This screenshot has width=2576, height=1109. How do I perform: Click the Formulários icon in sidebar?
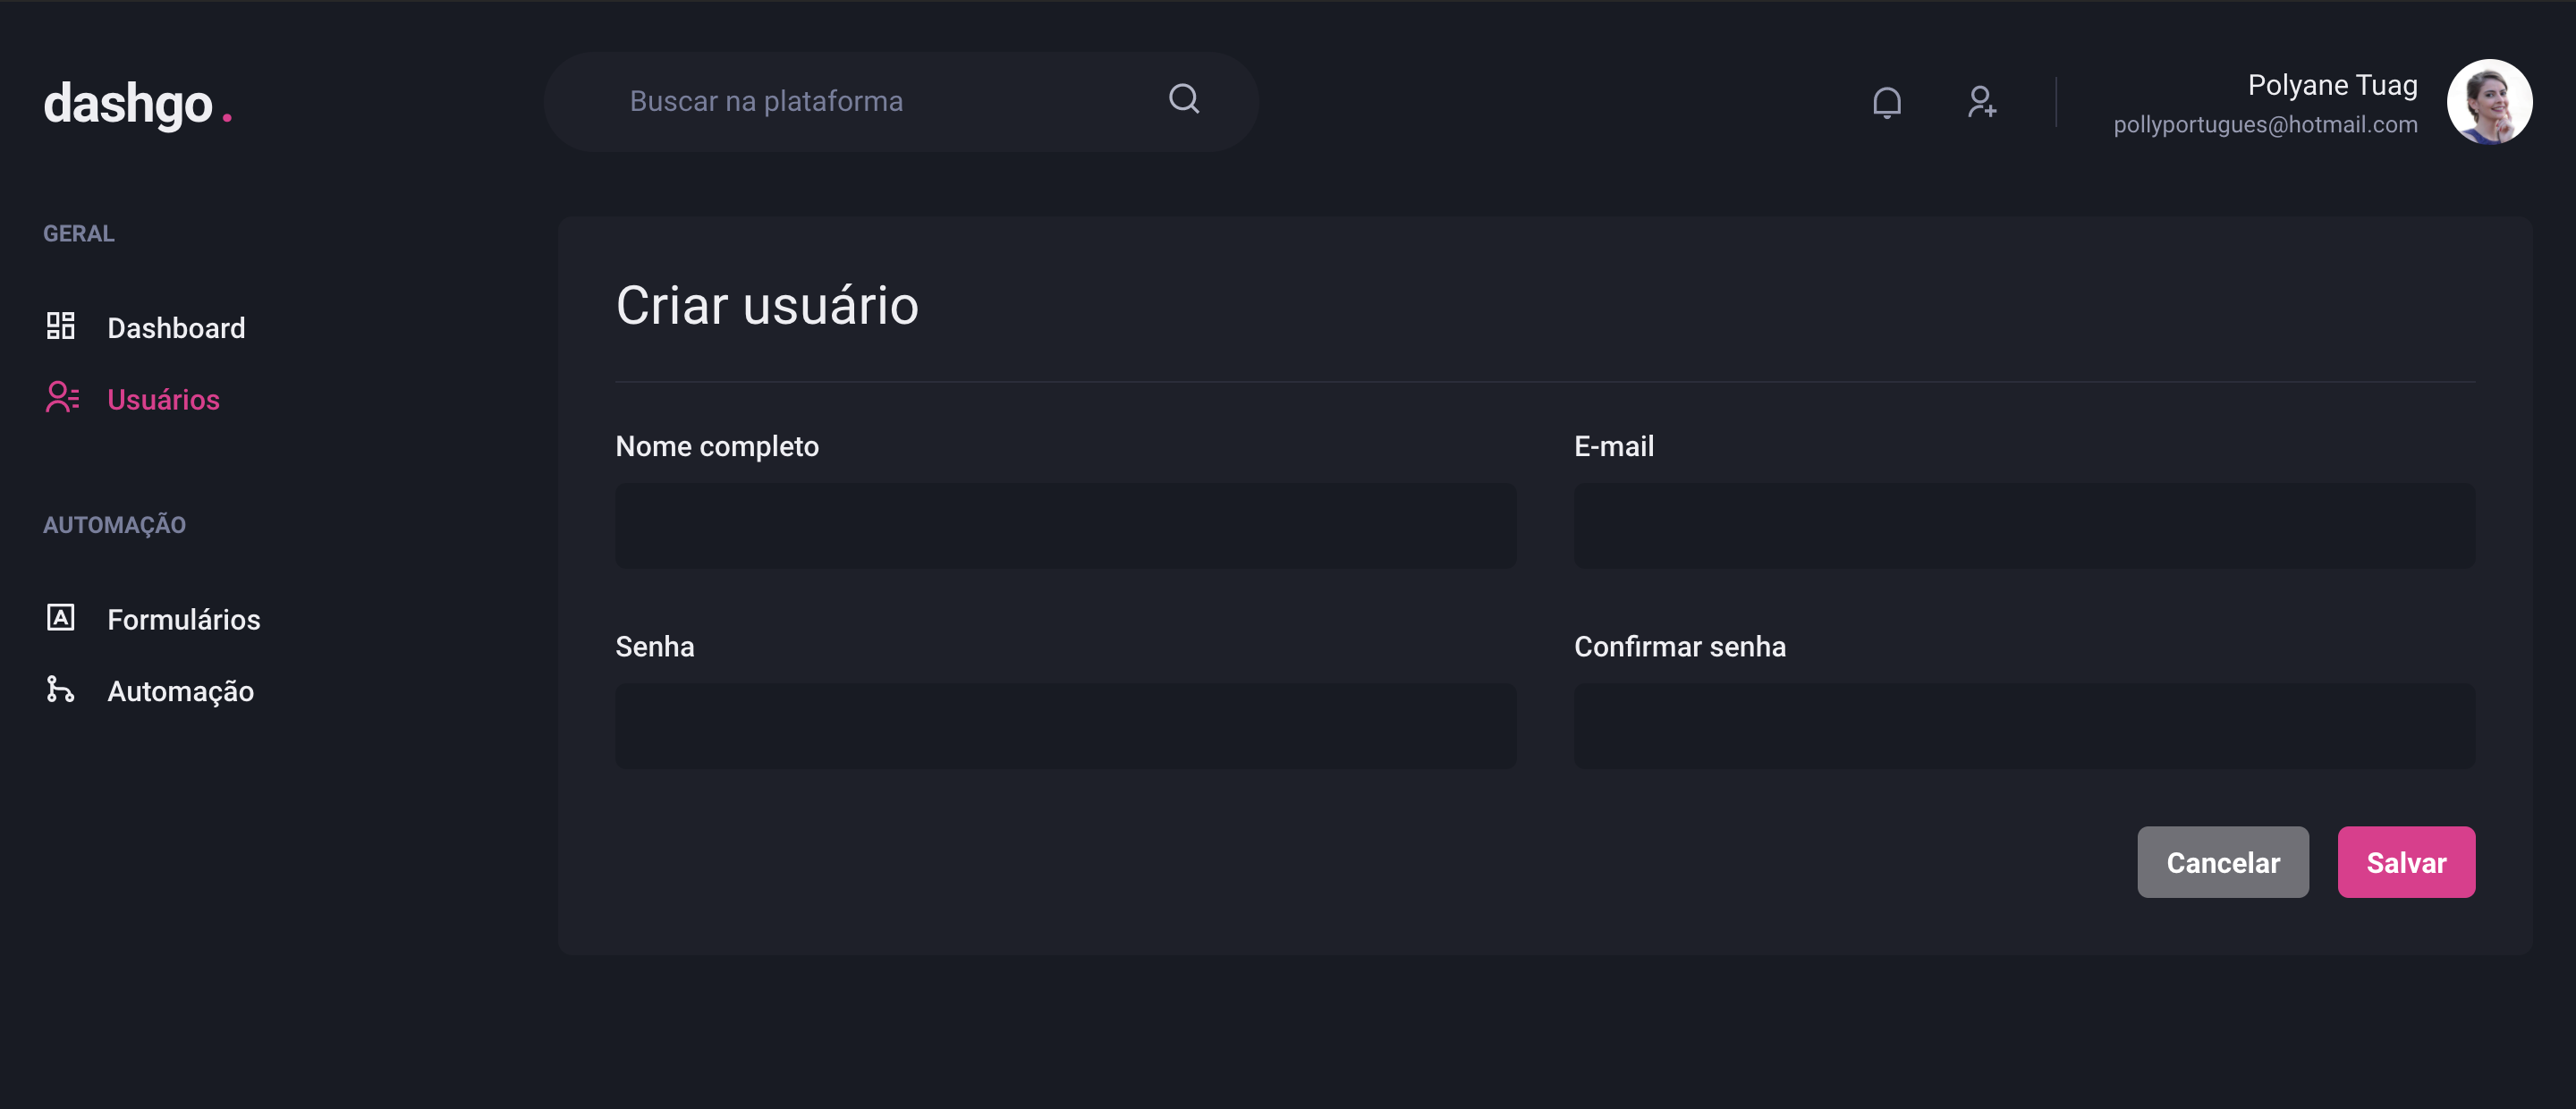(61, 618)
